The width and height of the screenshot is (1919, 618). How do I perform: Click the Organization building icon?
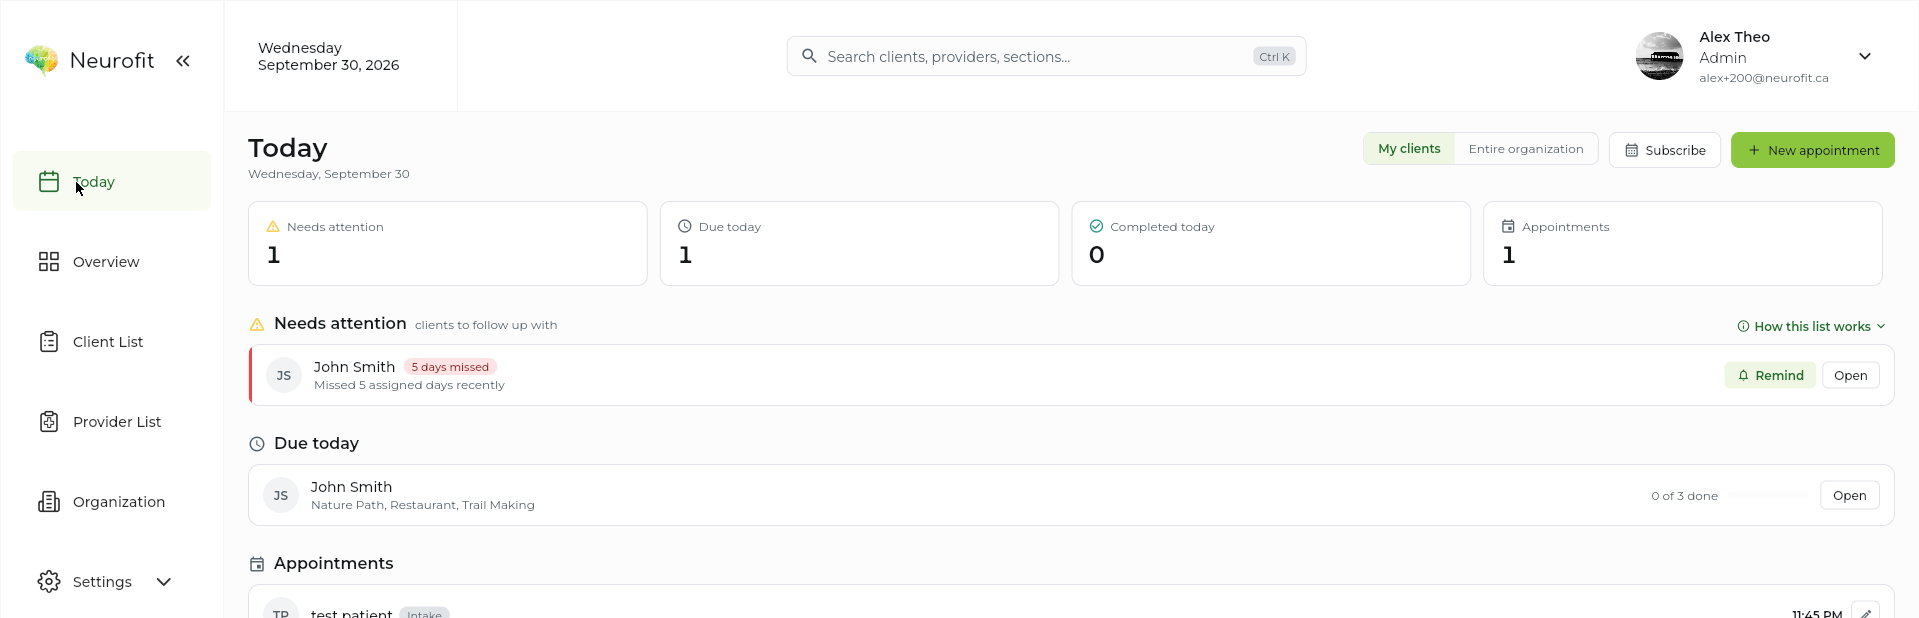coord(49,501)
